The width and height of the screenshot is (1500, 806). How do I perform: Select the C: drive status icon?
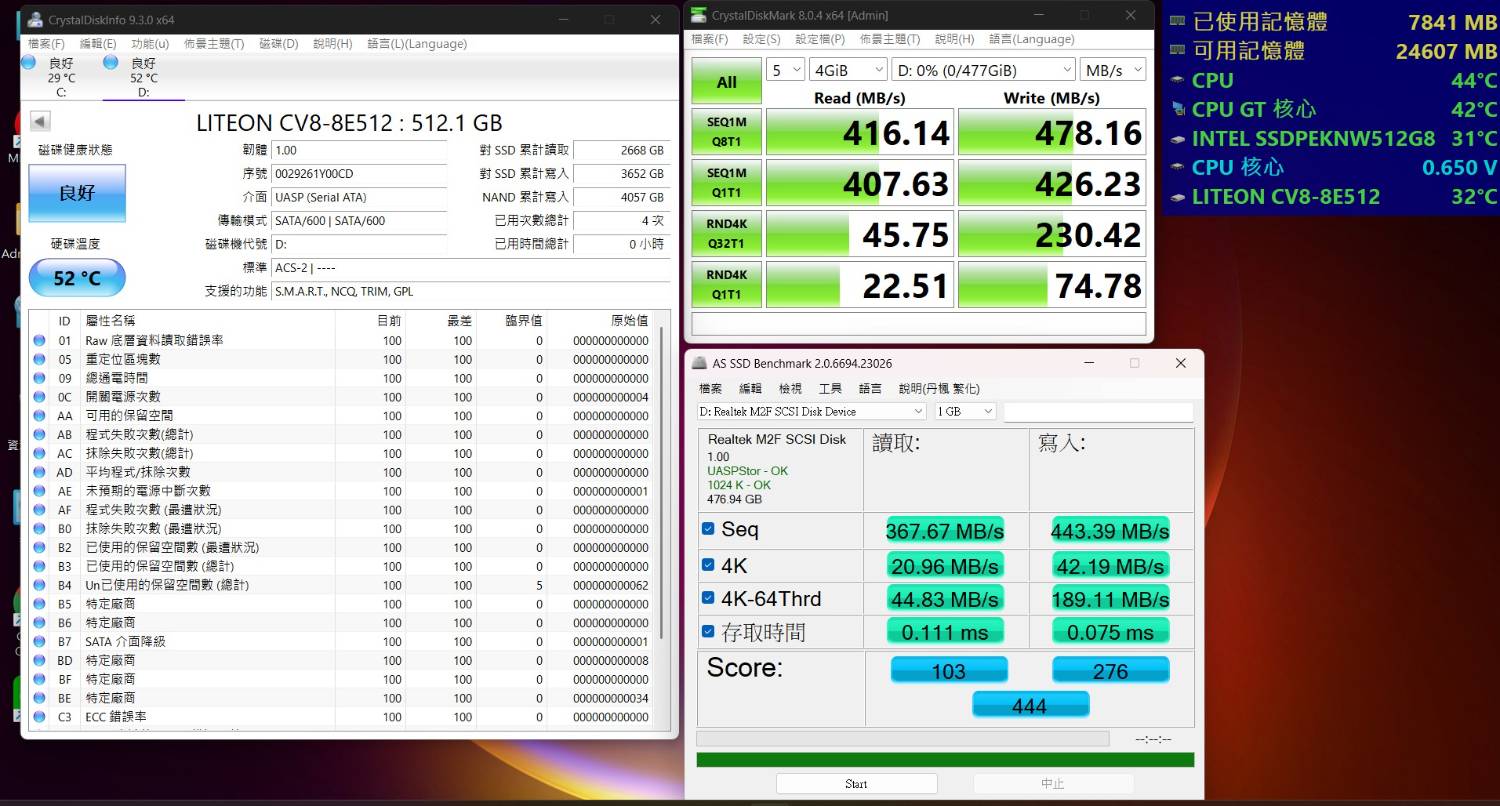30,63
